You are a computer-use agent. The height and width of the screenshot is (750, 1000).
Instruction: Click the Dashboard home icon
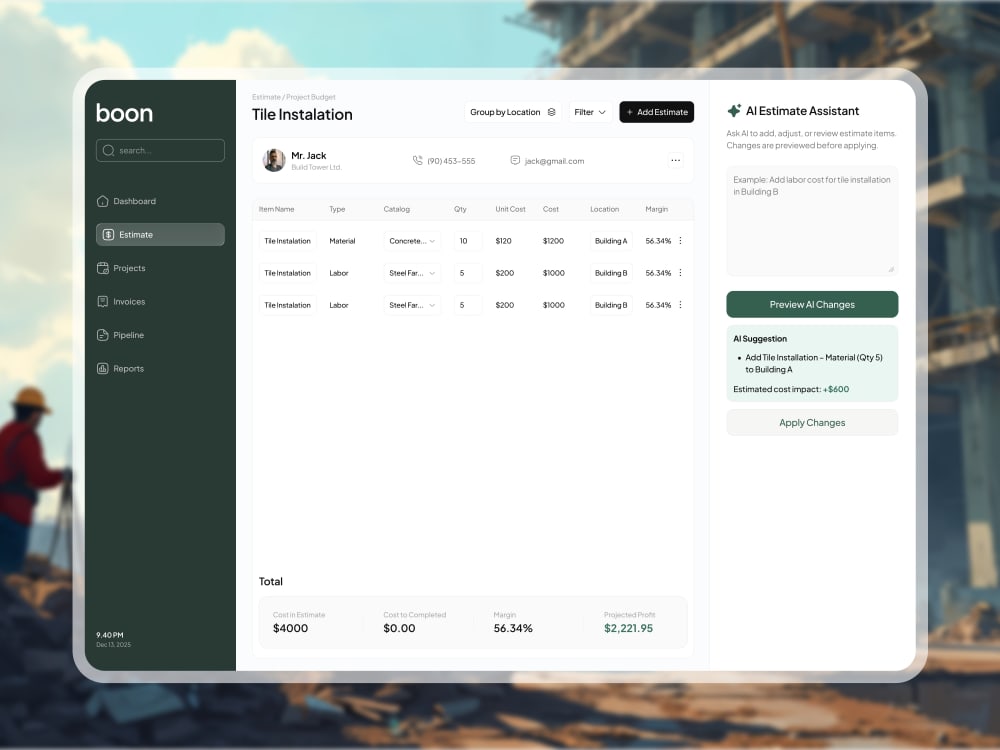pyautogui.click(x=103, y=201)
